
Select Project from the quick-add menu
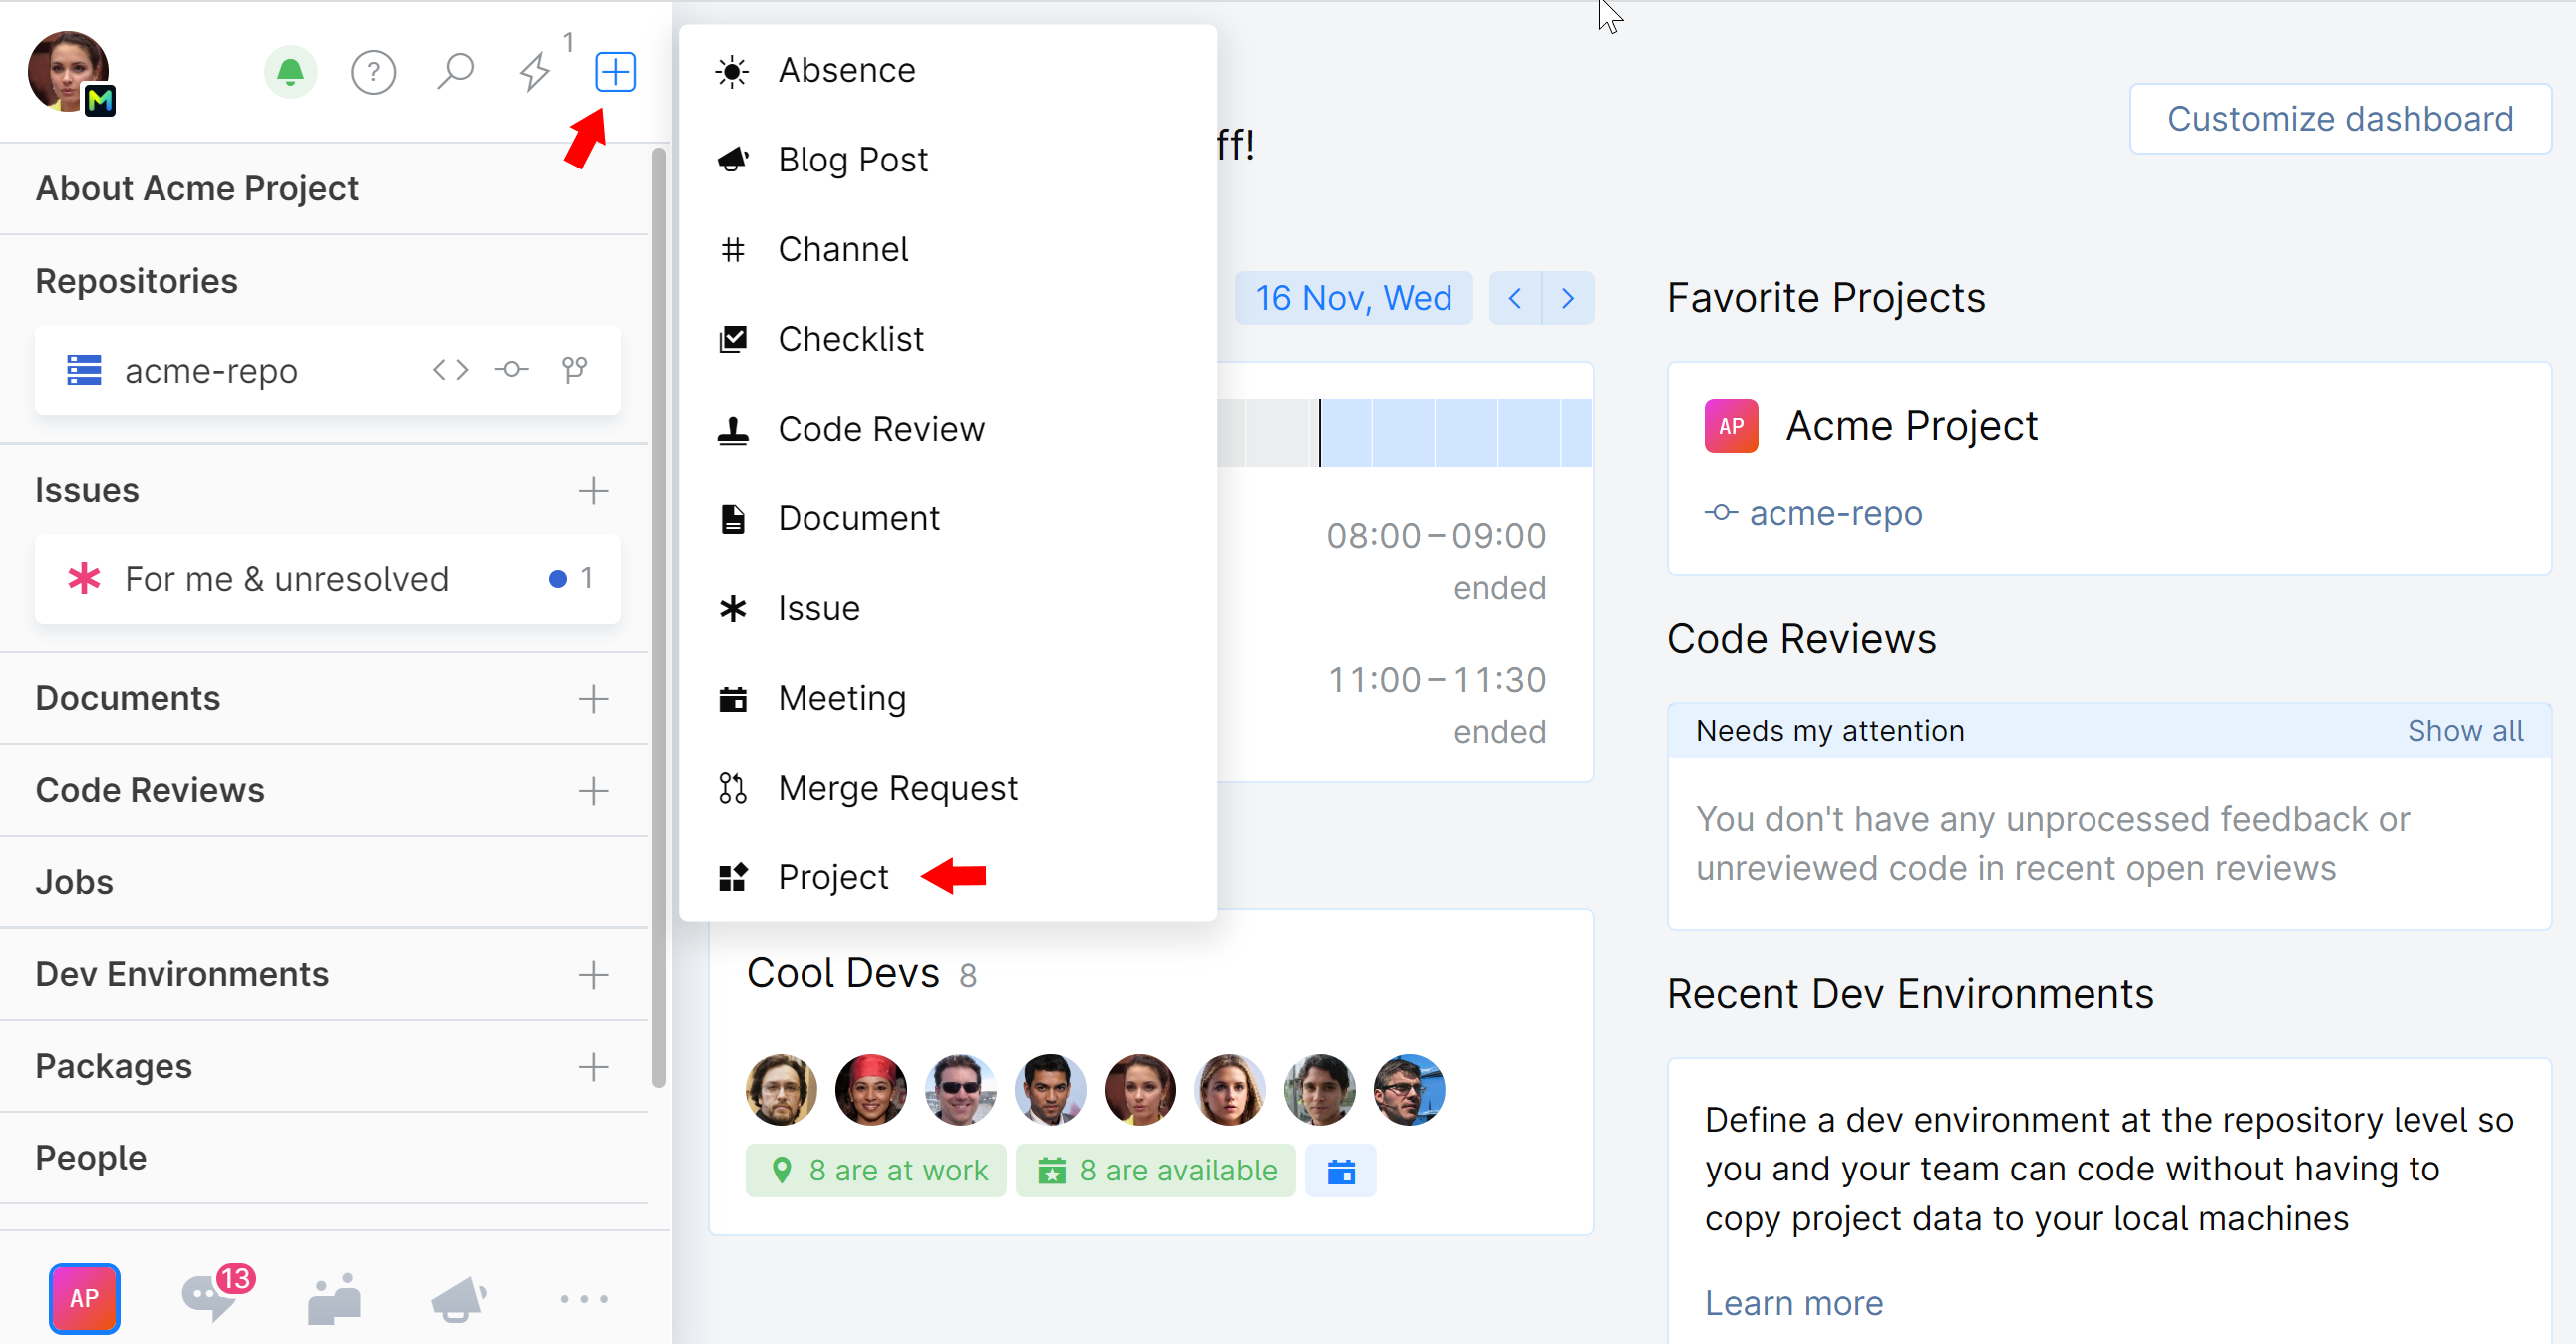pyautogui.click(x=831, y=875)
